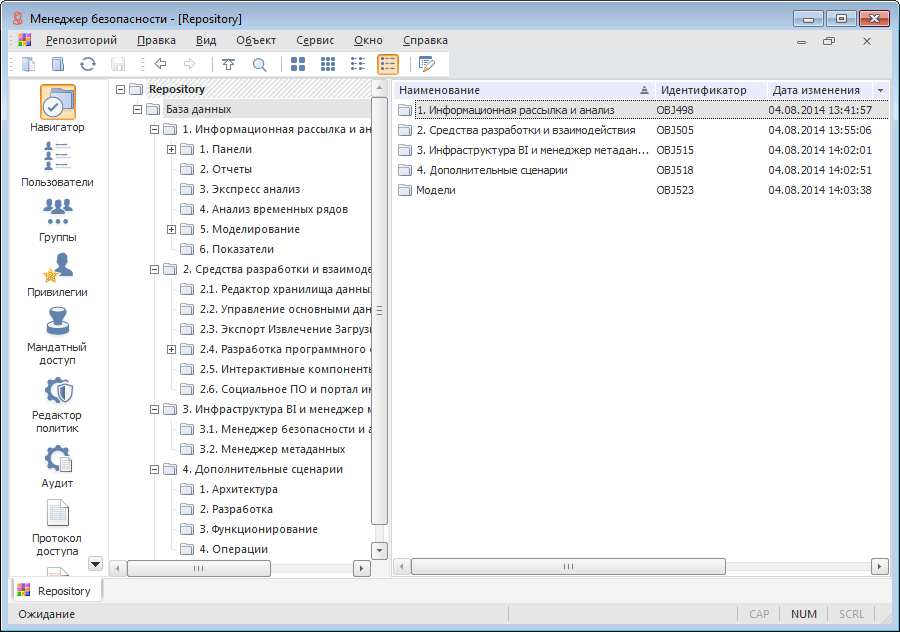The height and width of the screenshot is (632, 900).
Task: Open Редактор политик section
Action: (x=57, y=404)
